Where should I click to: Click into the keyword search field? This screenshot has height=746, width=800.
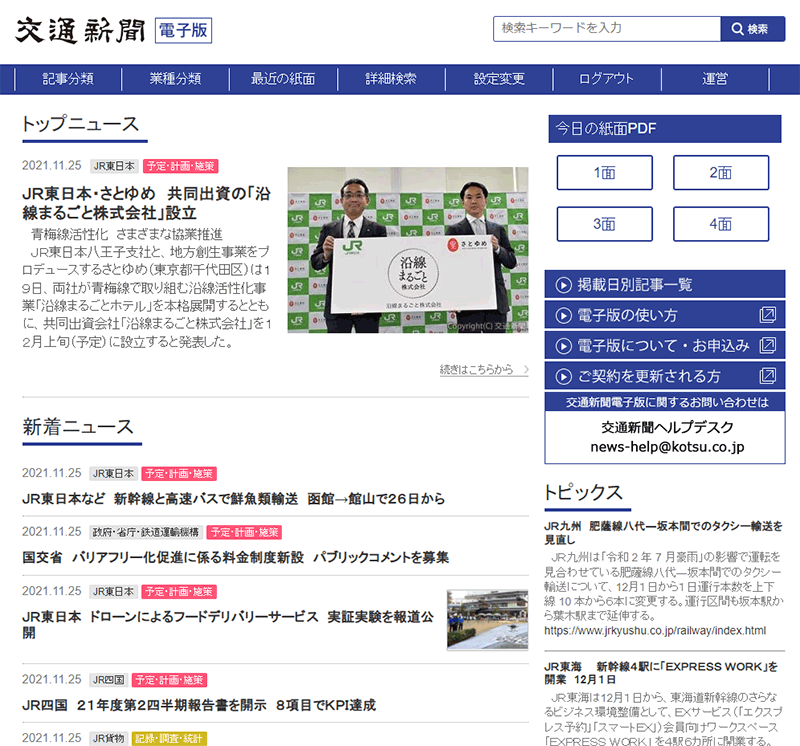click(x=606, y=29)
